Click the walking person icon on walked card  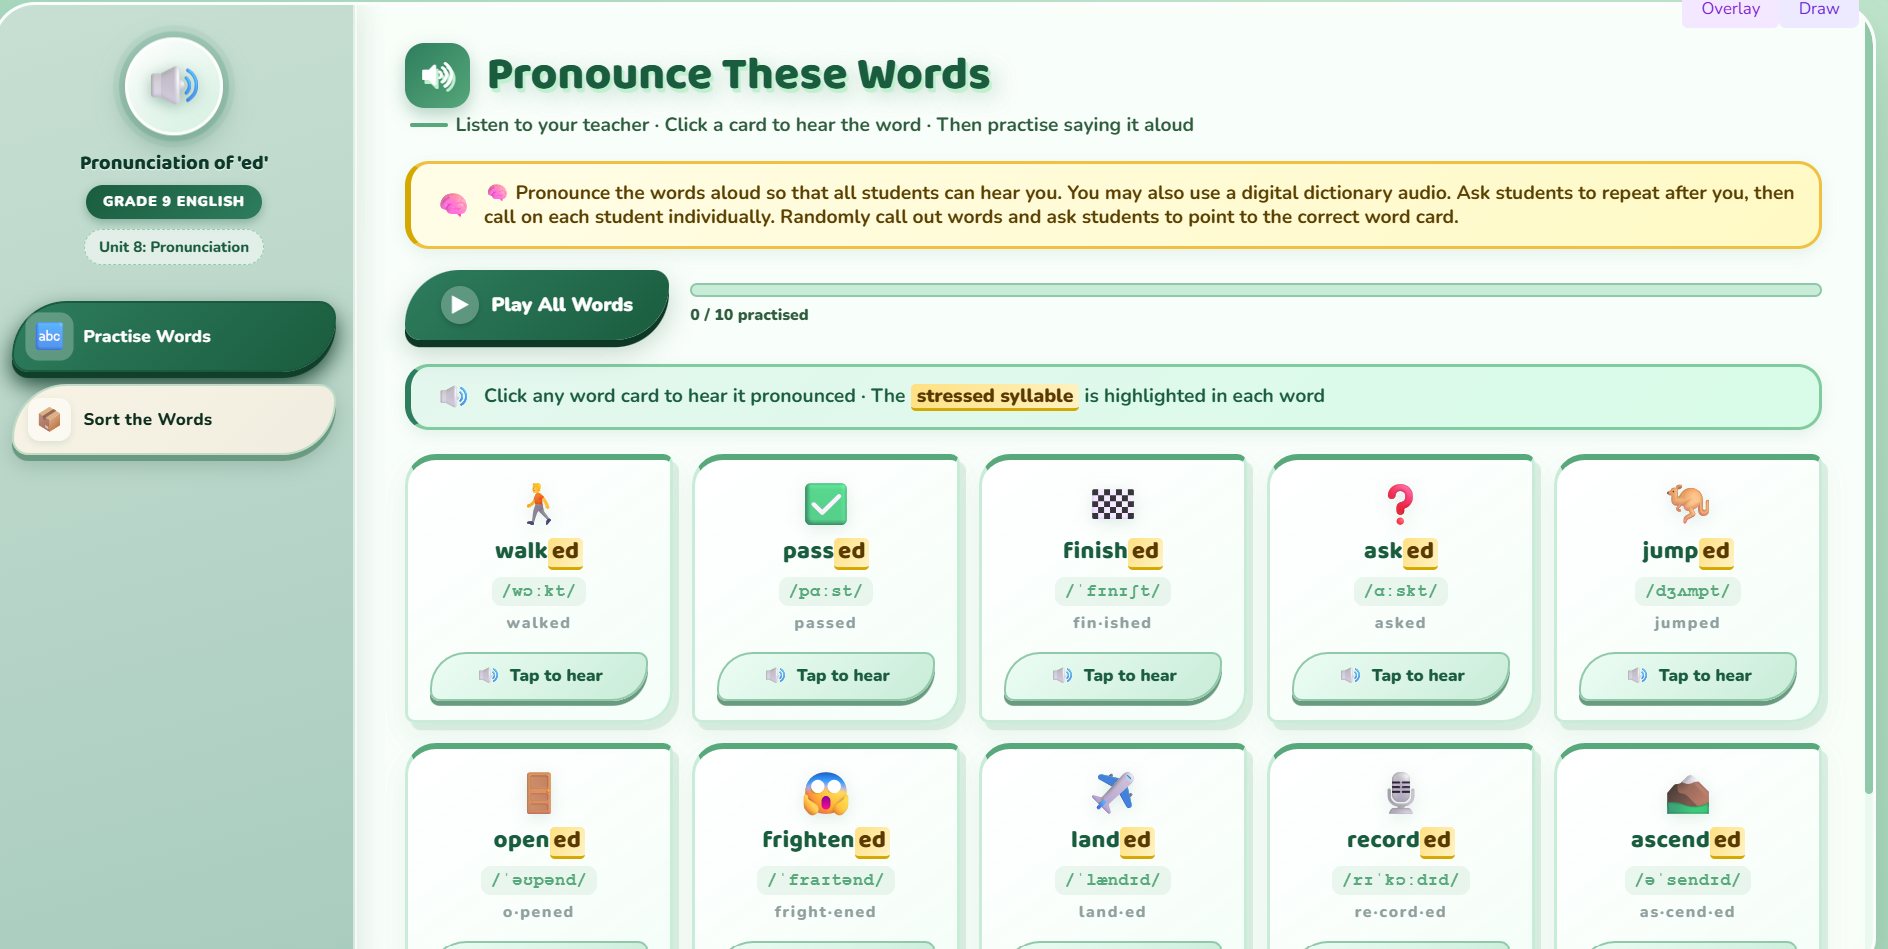click(538, 504)
